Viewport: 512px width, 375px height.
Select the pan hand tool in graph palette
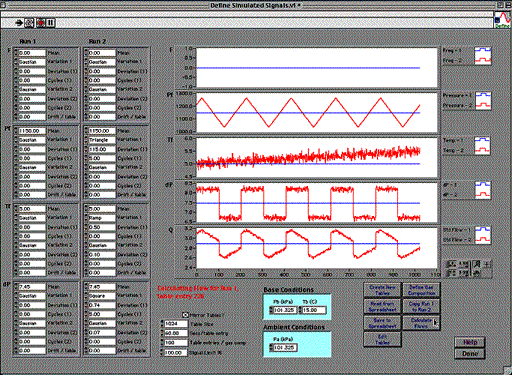point(477,273)
